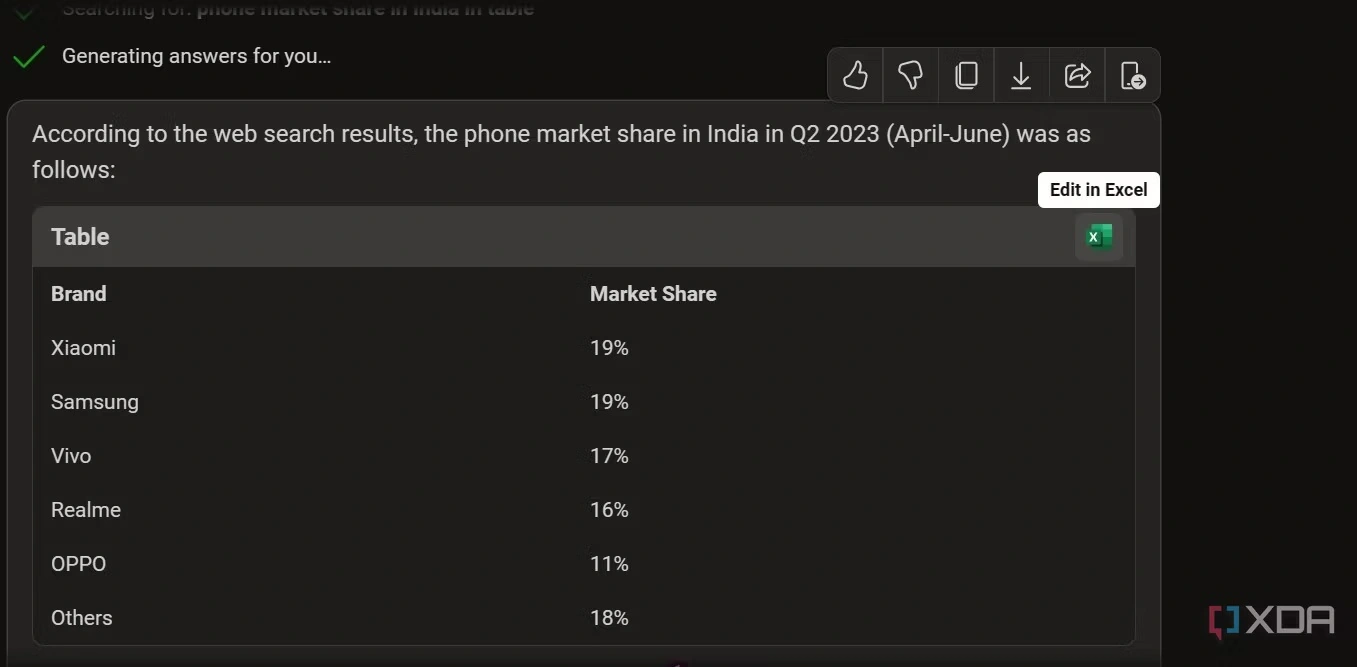The width and height of the screenshot is (1357, 667).
Task: Select the Realme brand cell
Action: tap(86, 510)
